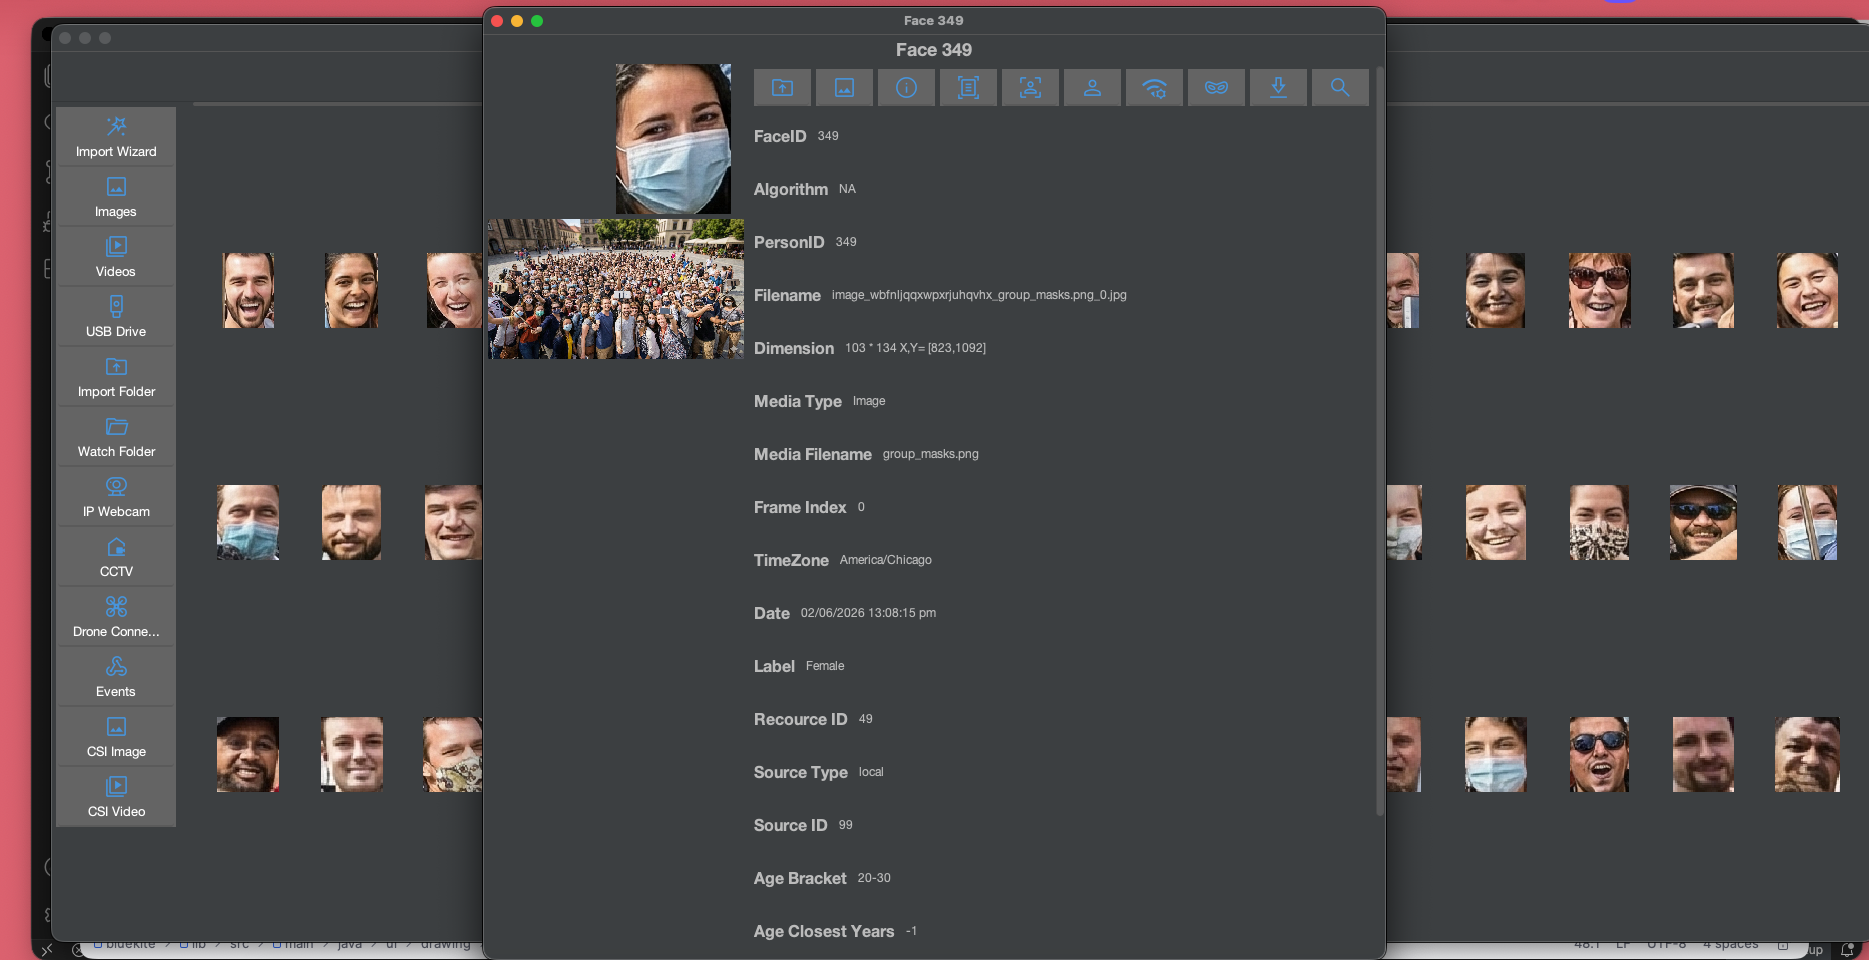Viewport: 1869px width, 960px height.
Task: Select the face thumbnail with cap and sunglasses
Action: coord(1703,522)
